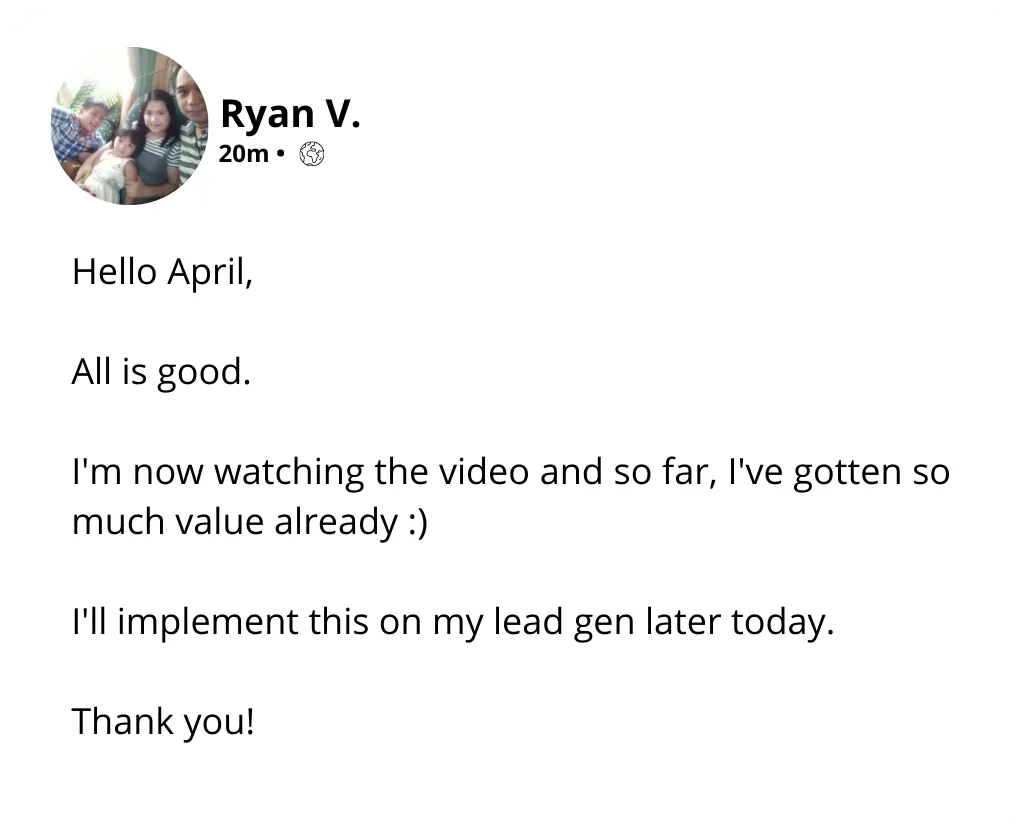The image size is (1029, 840).
Task: Click the words 'later today.'
Action: 740,621
